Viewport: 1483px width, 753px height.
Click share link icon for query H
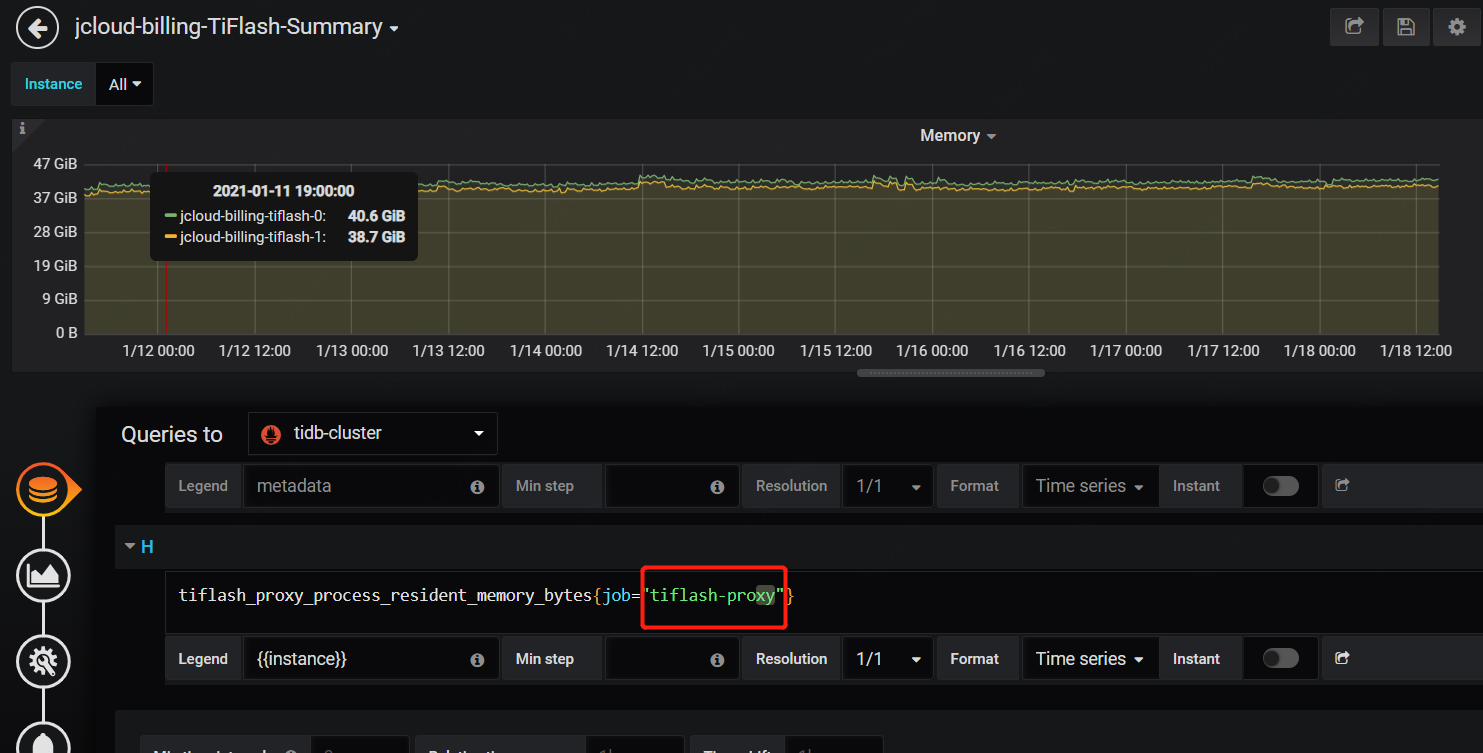pyautogui.click(x=1342, y=658)
